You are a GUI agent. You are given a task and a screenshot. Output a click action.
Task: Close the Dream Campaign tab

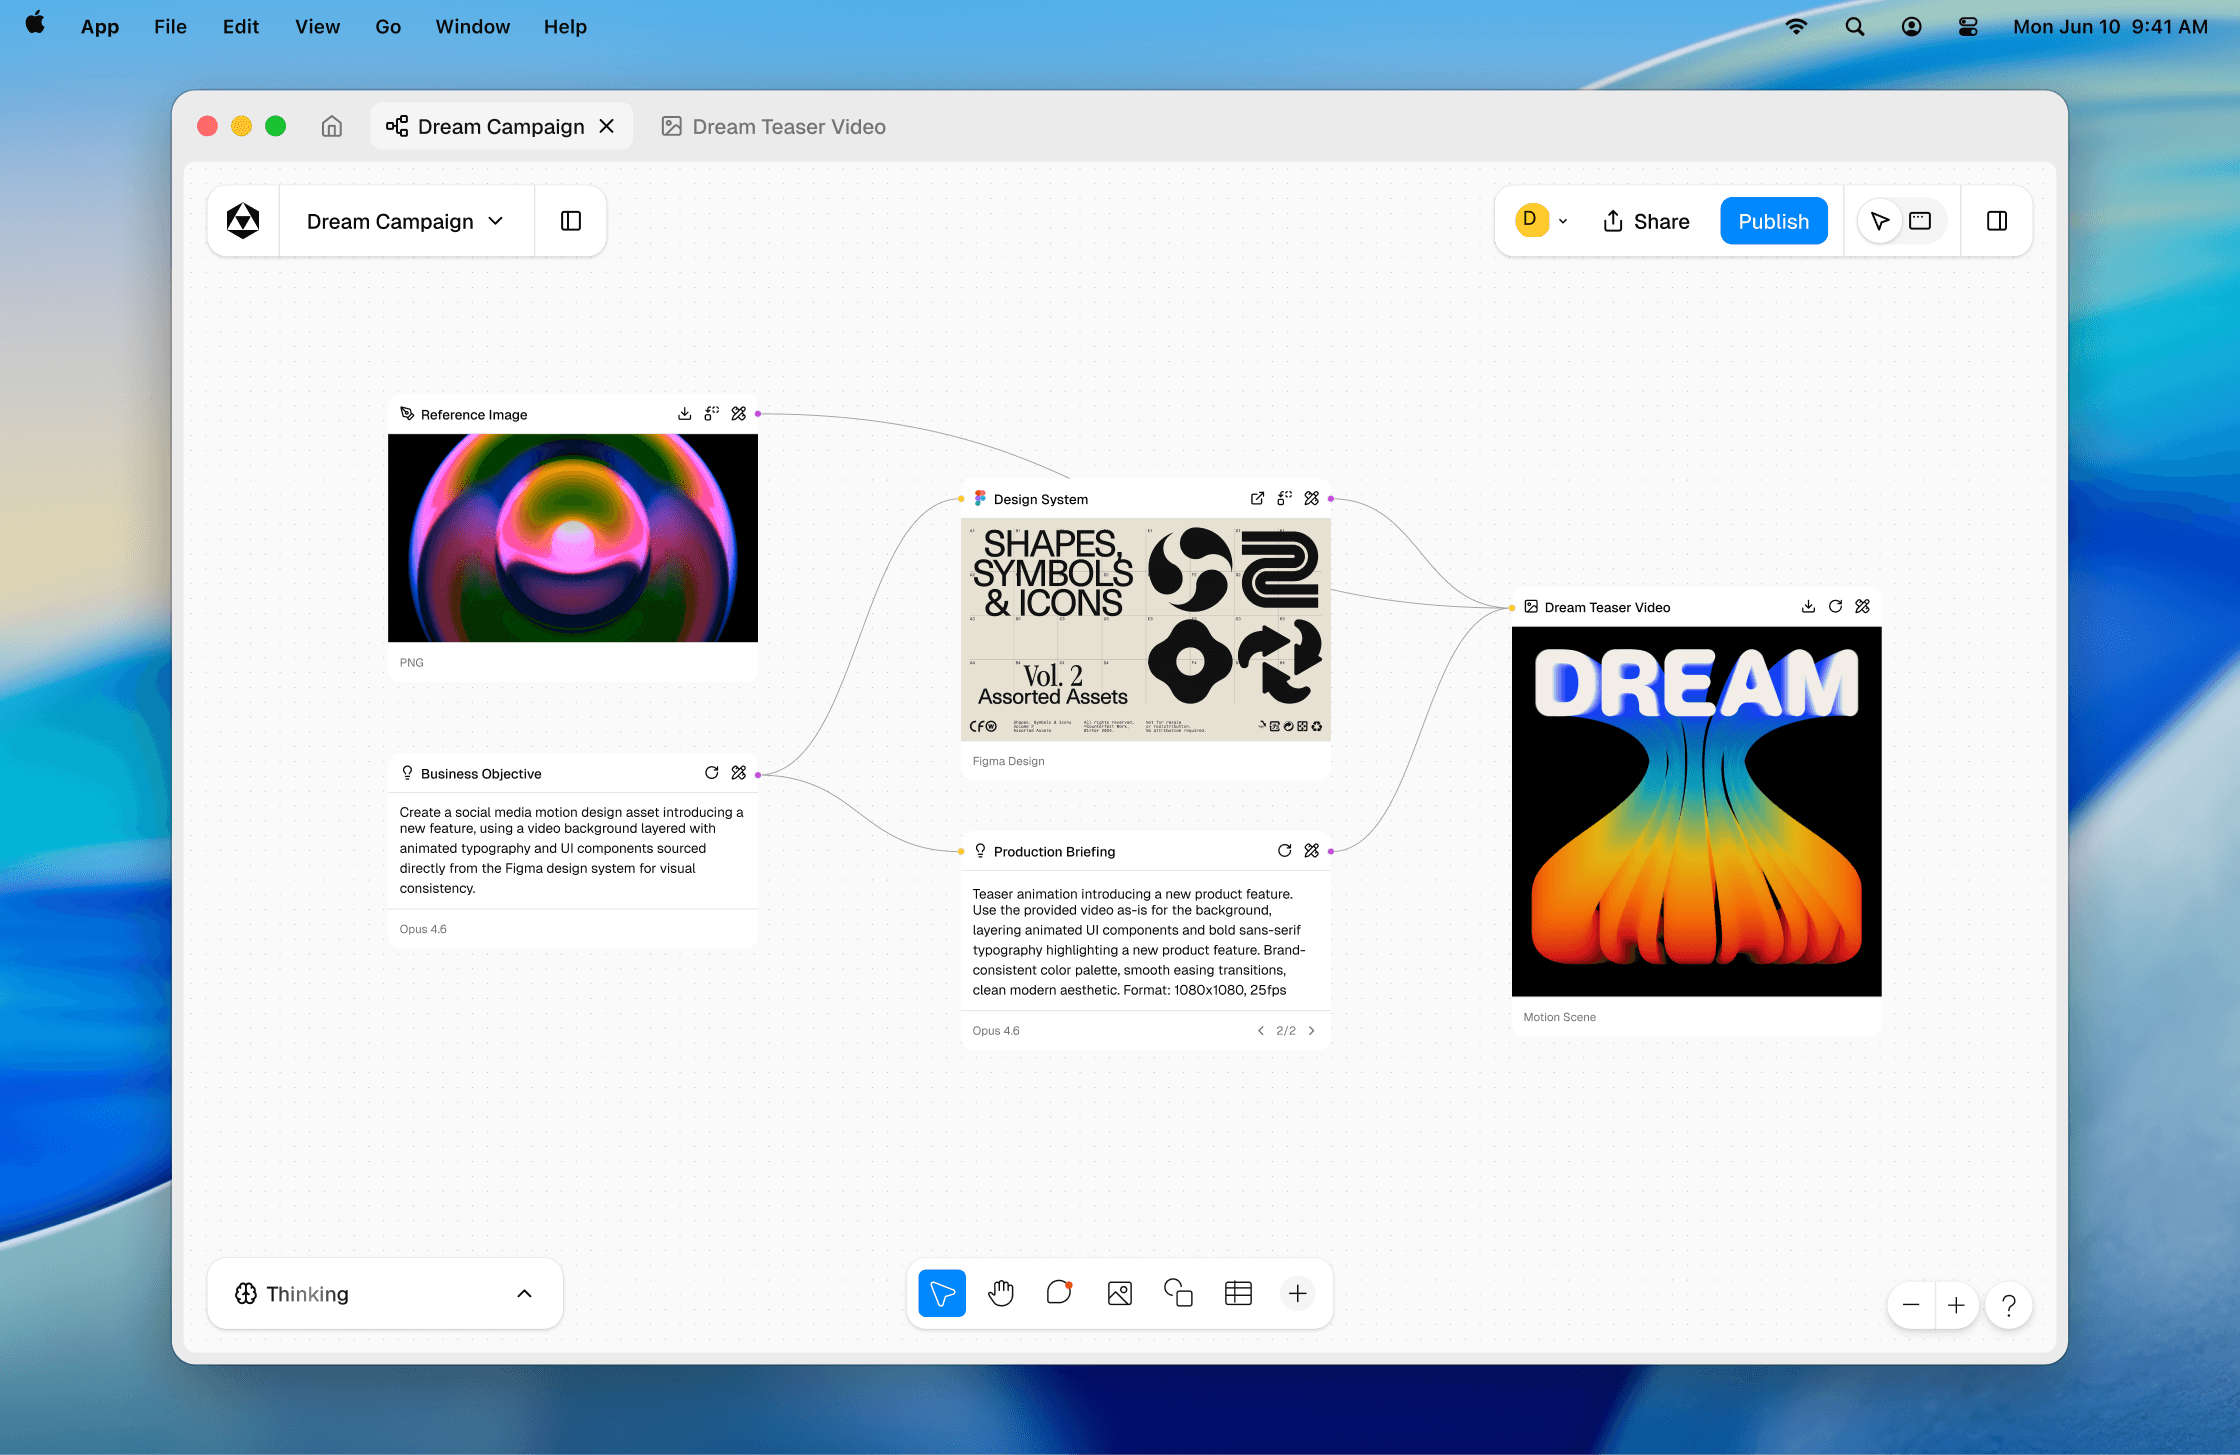(x=606, y=126)
